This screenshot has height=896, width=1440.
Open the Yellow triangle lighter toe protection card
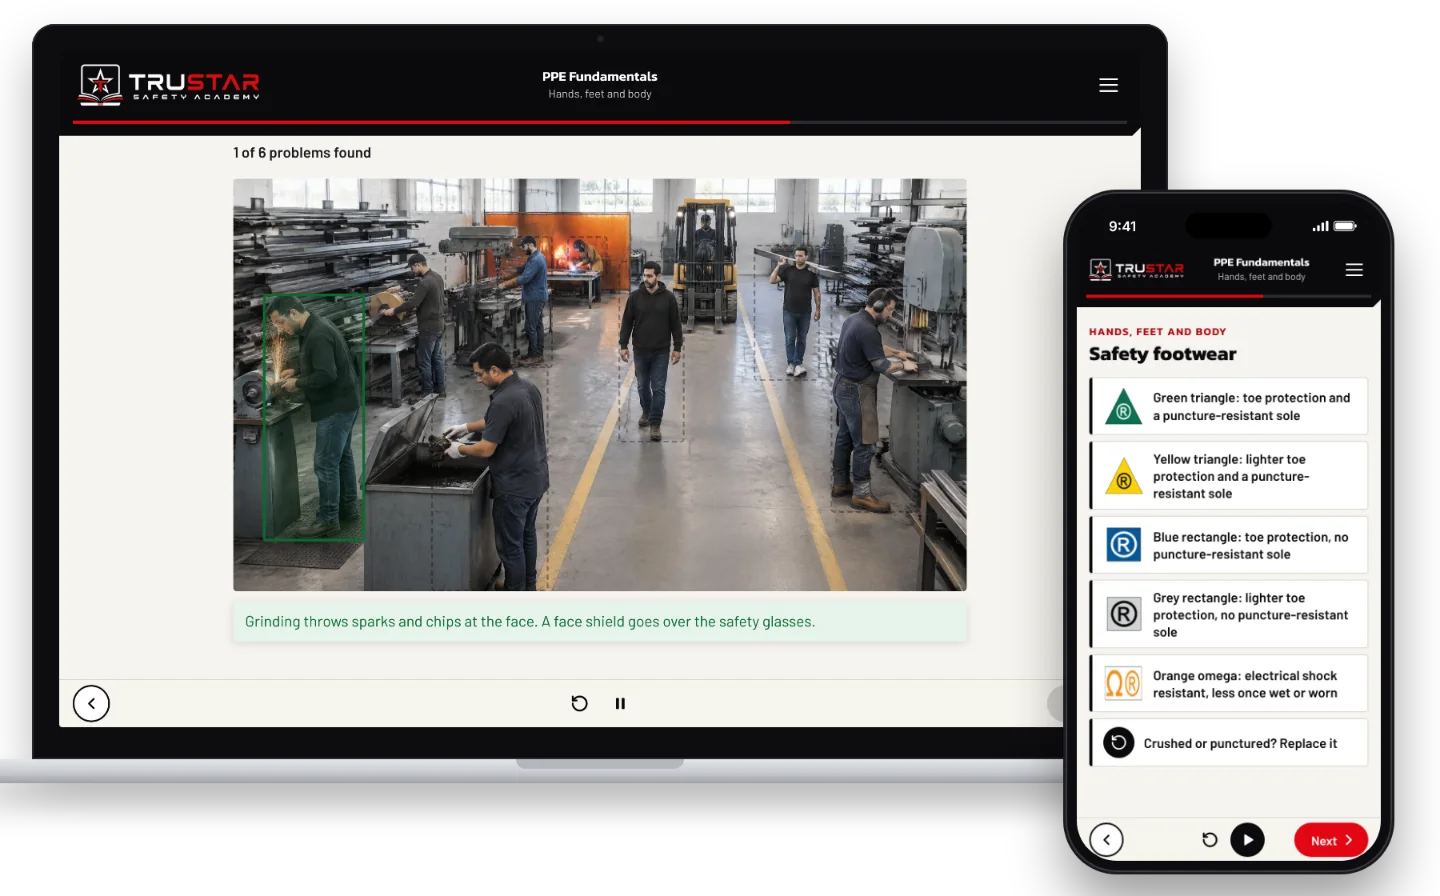coord(1229,476)
